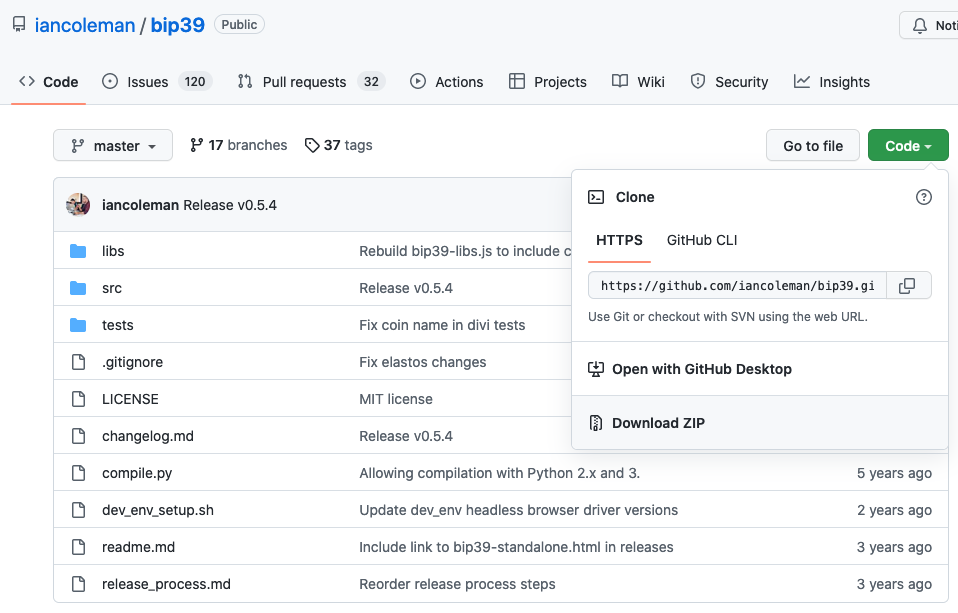
Task: Open the Wiki tab
Action: coord(638,82)
